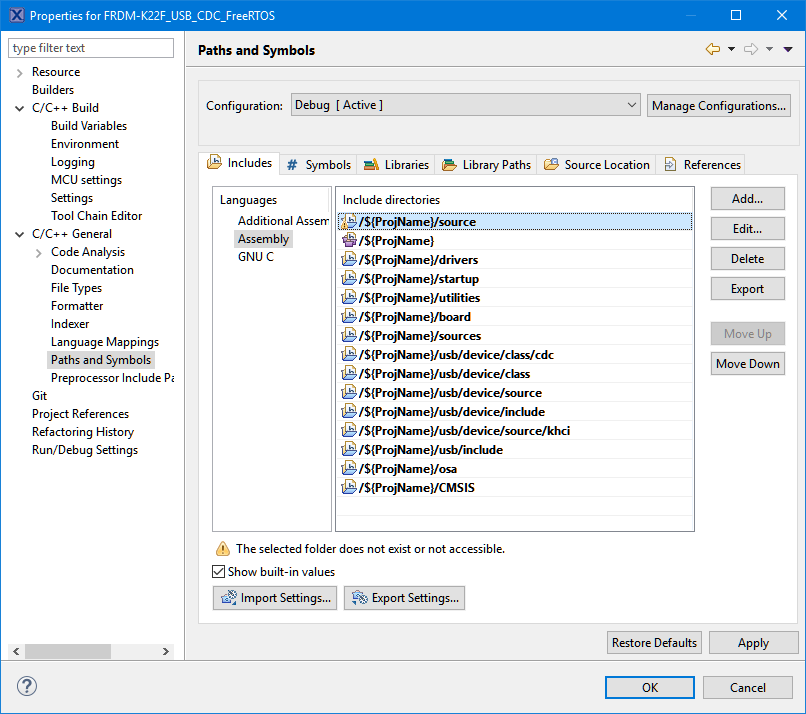Open the Configuration dropdown
The width and height of the screenshot is (806, 714).
(465, 105)
